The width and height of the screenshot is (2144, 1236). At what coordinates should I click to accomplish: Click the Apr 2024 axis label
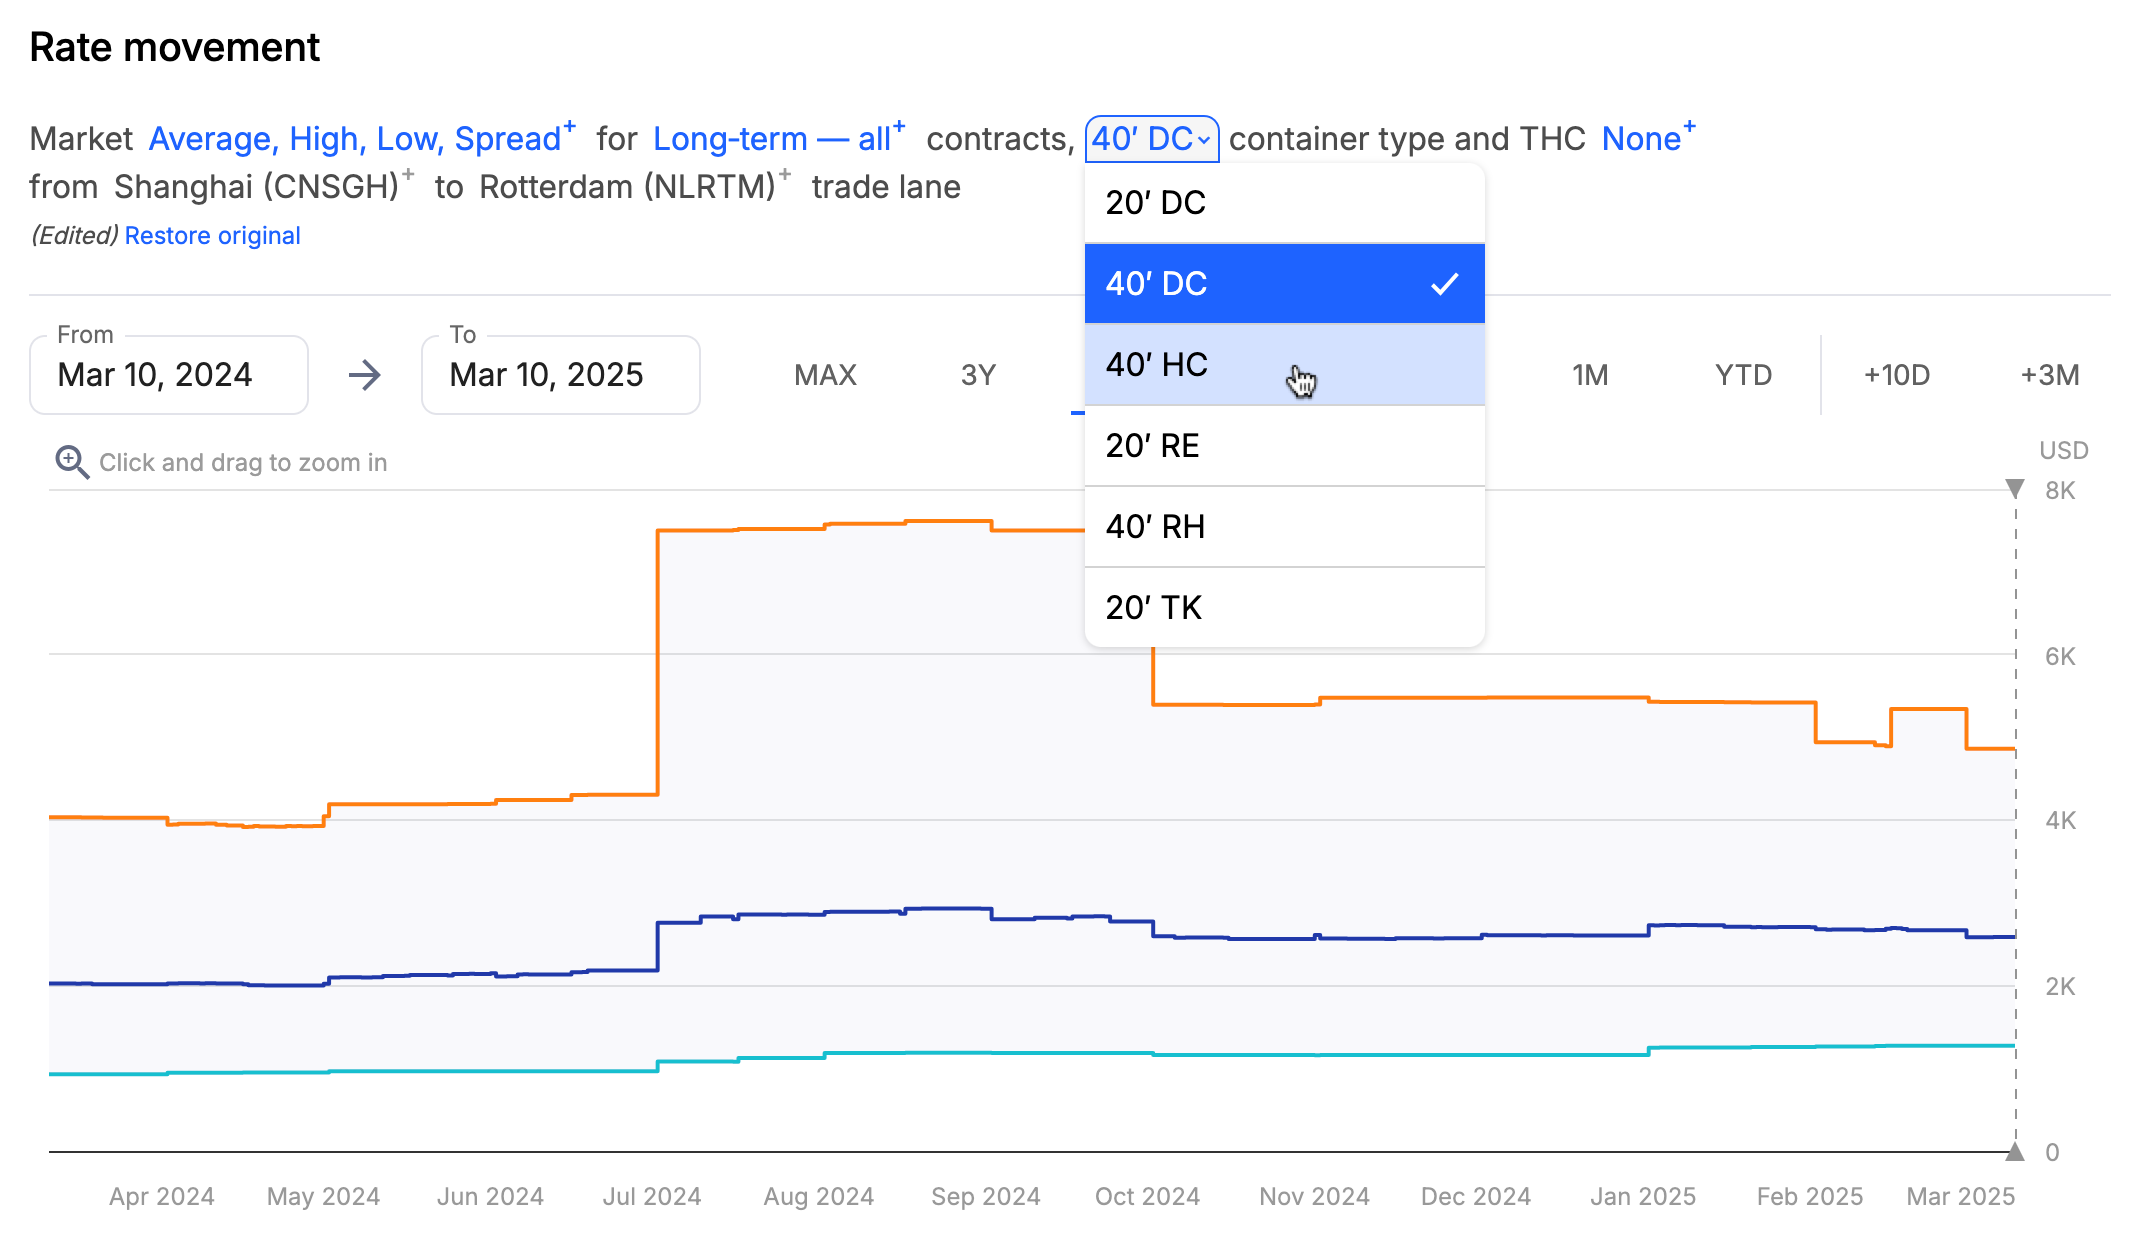click(x=162, y=1197)
